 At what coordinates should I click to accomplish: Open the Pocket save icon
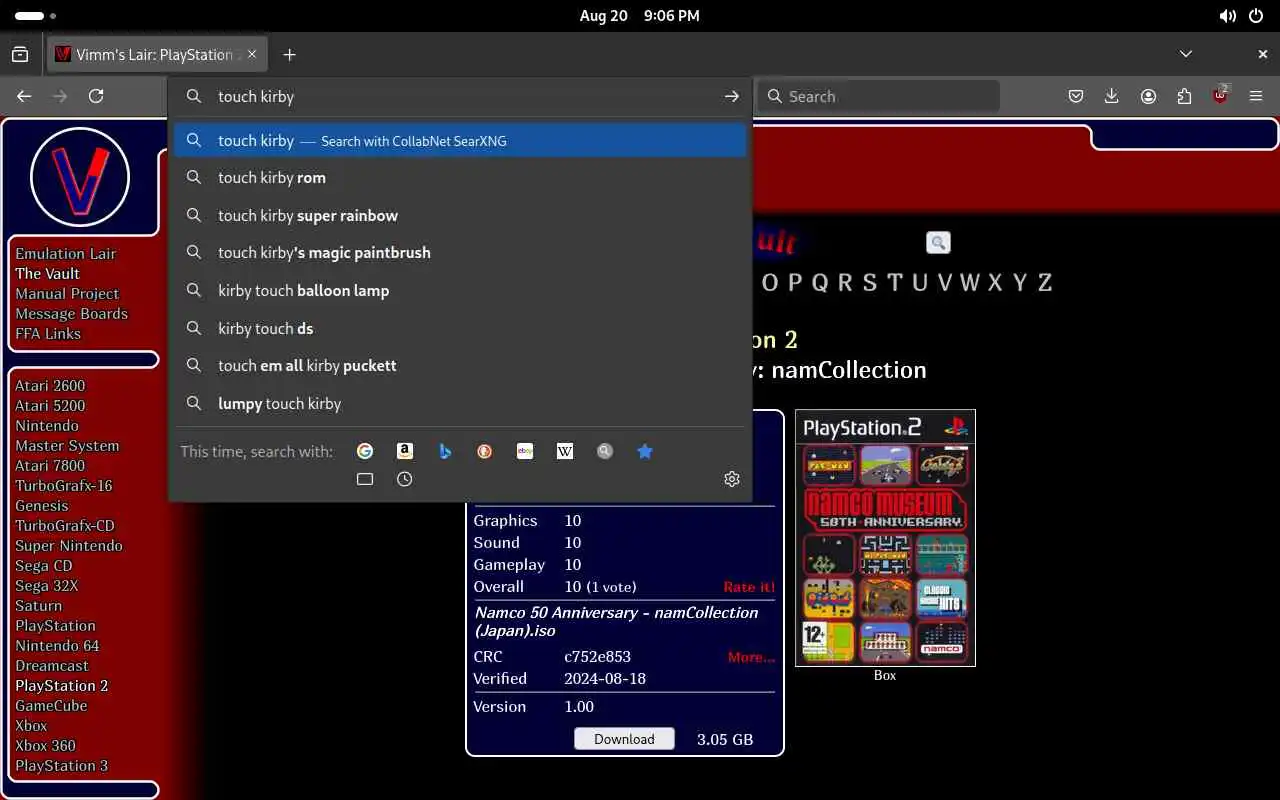coord(1076,96)
